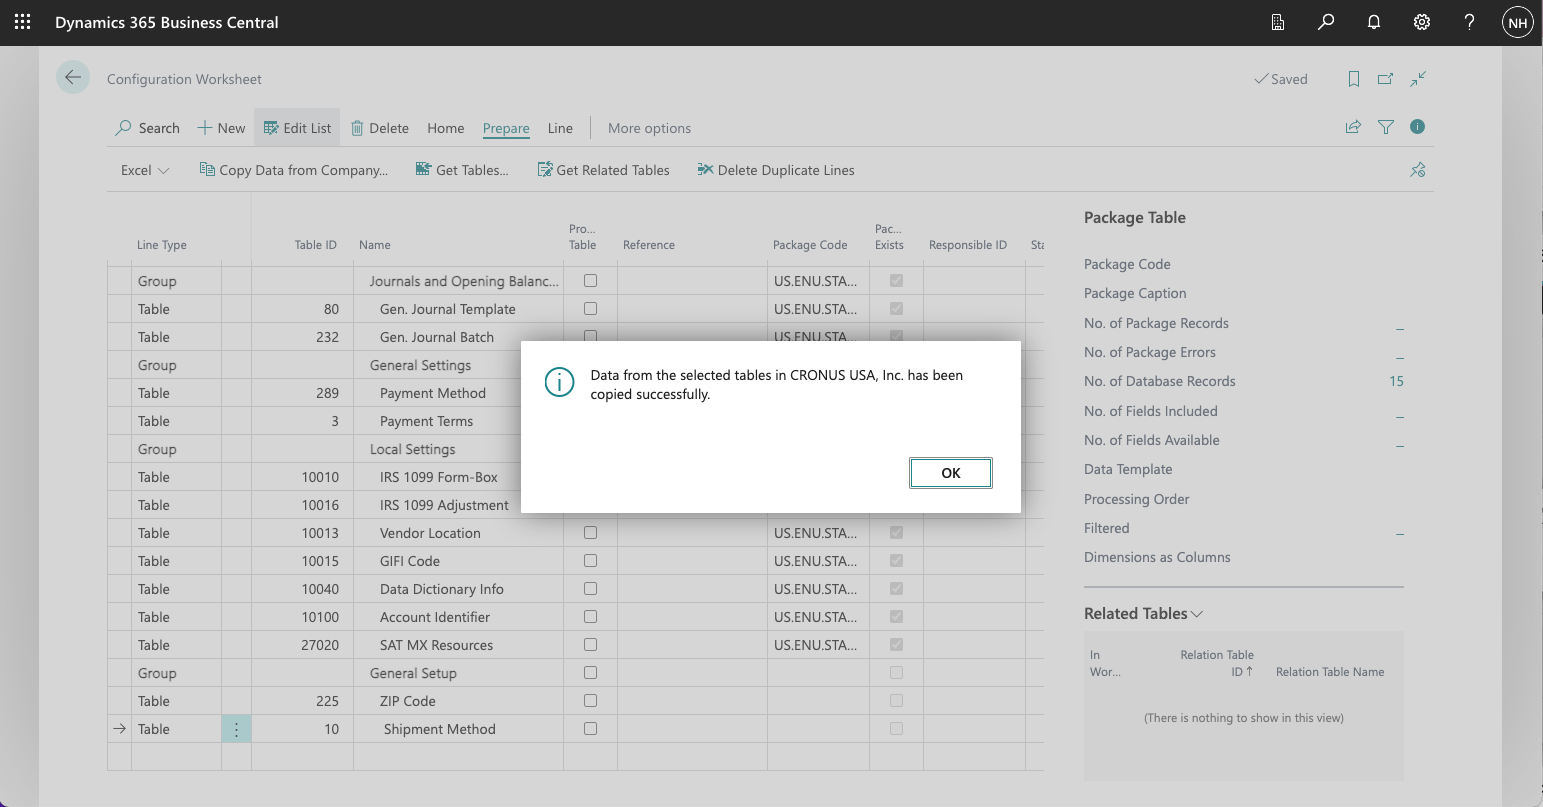Open row options for Shipment Method line
1543x807 pixels.
point(236,729)
